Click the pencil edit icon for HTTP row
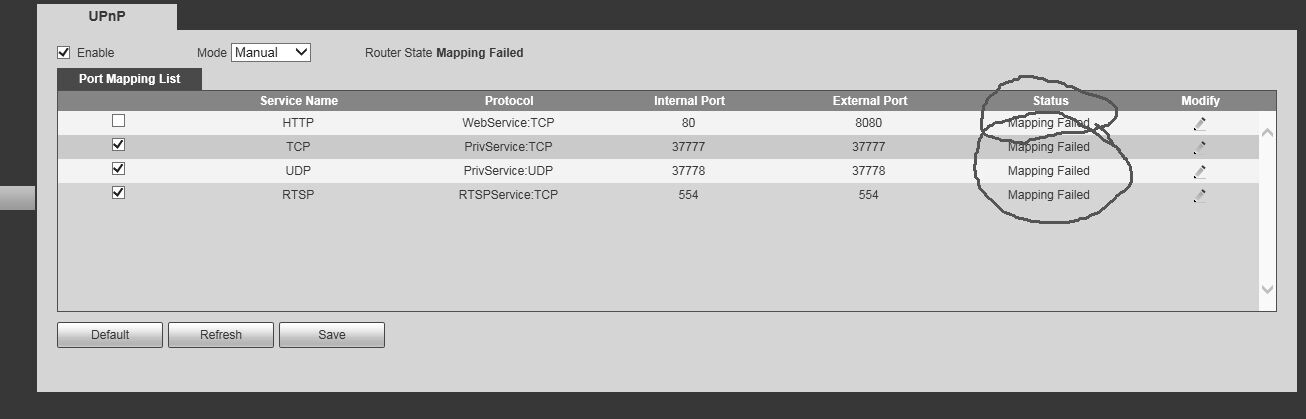Image resolution: width=1306 pixels, height=419 pixels. pos(1199,124)
